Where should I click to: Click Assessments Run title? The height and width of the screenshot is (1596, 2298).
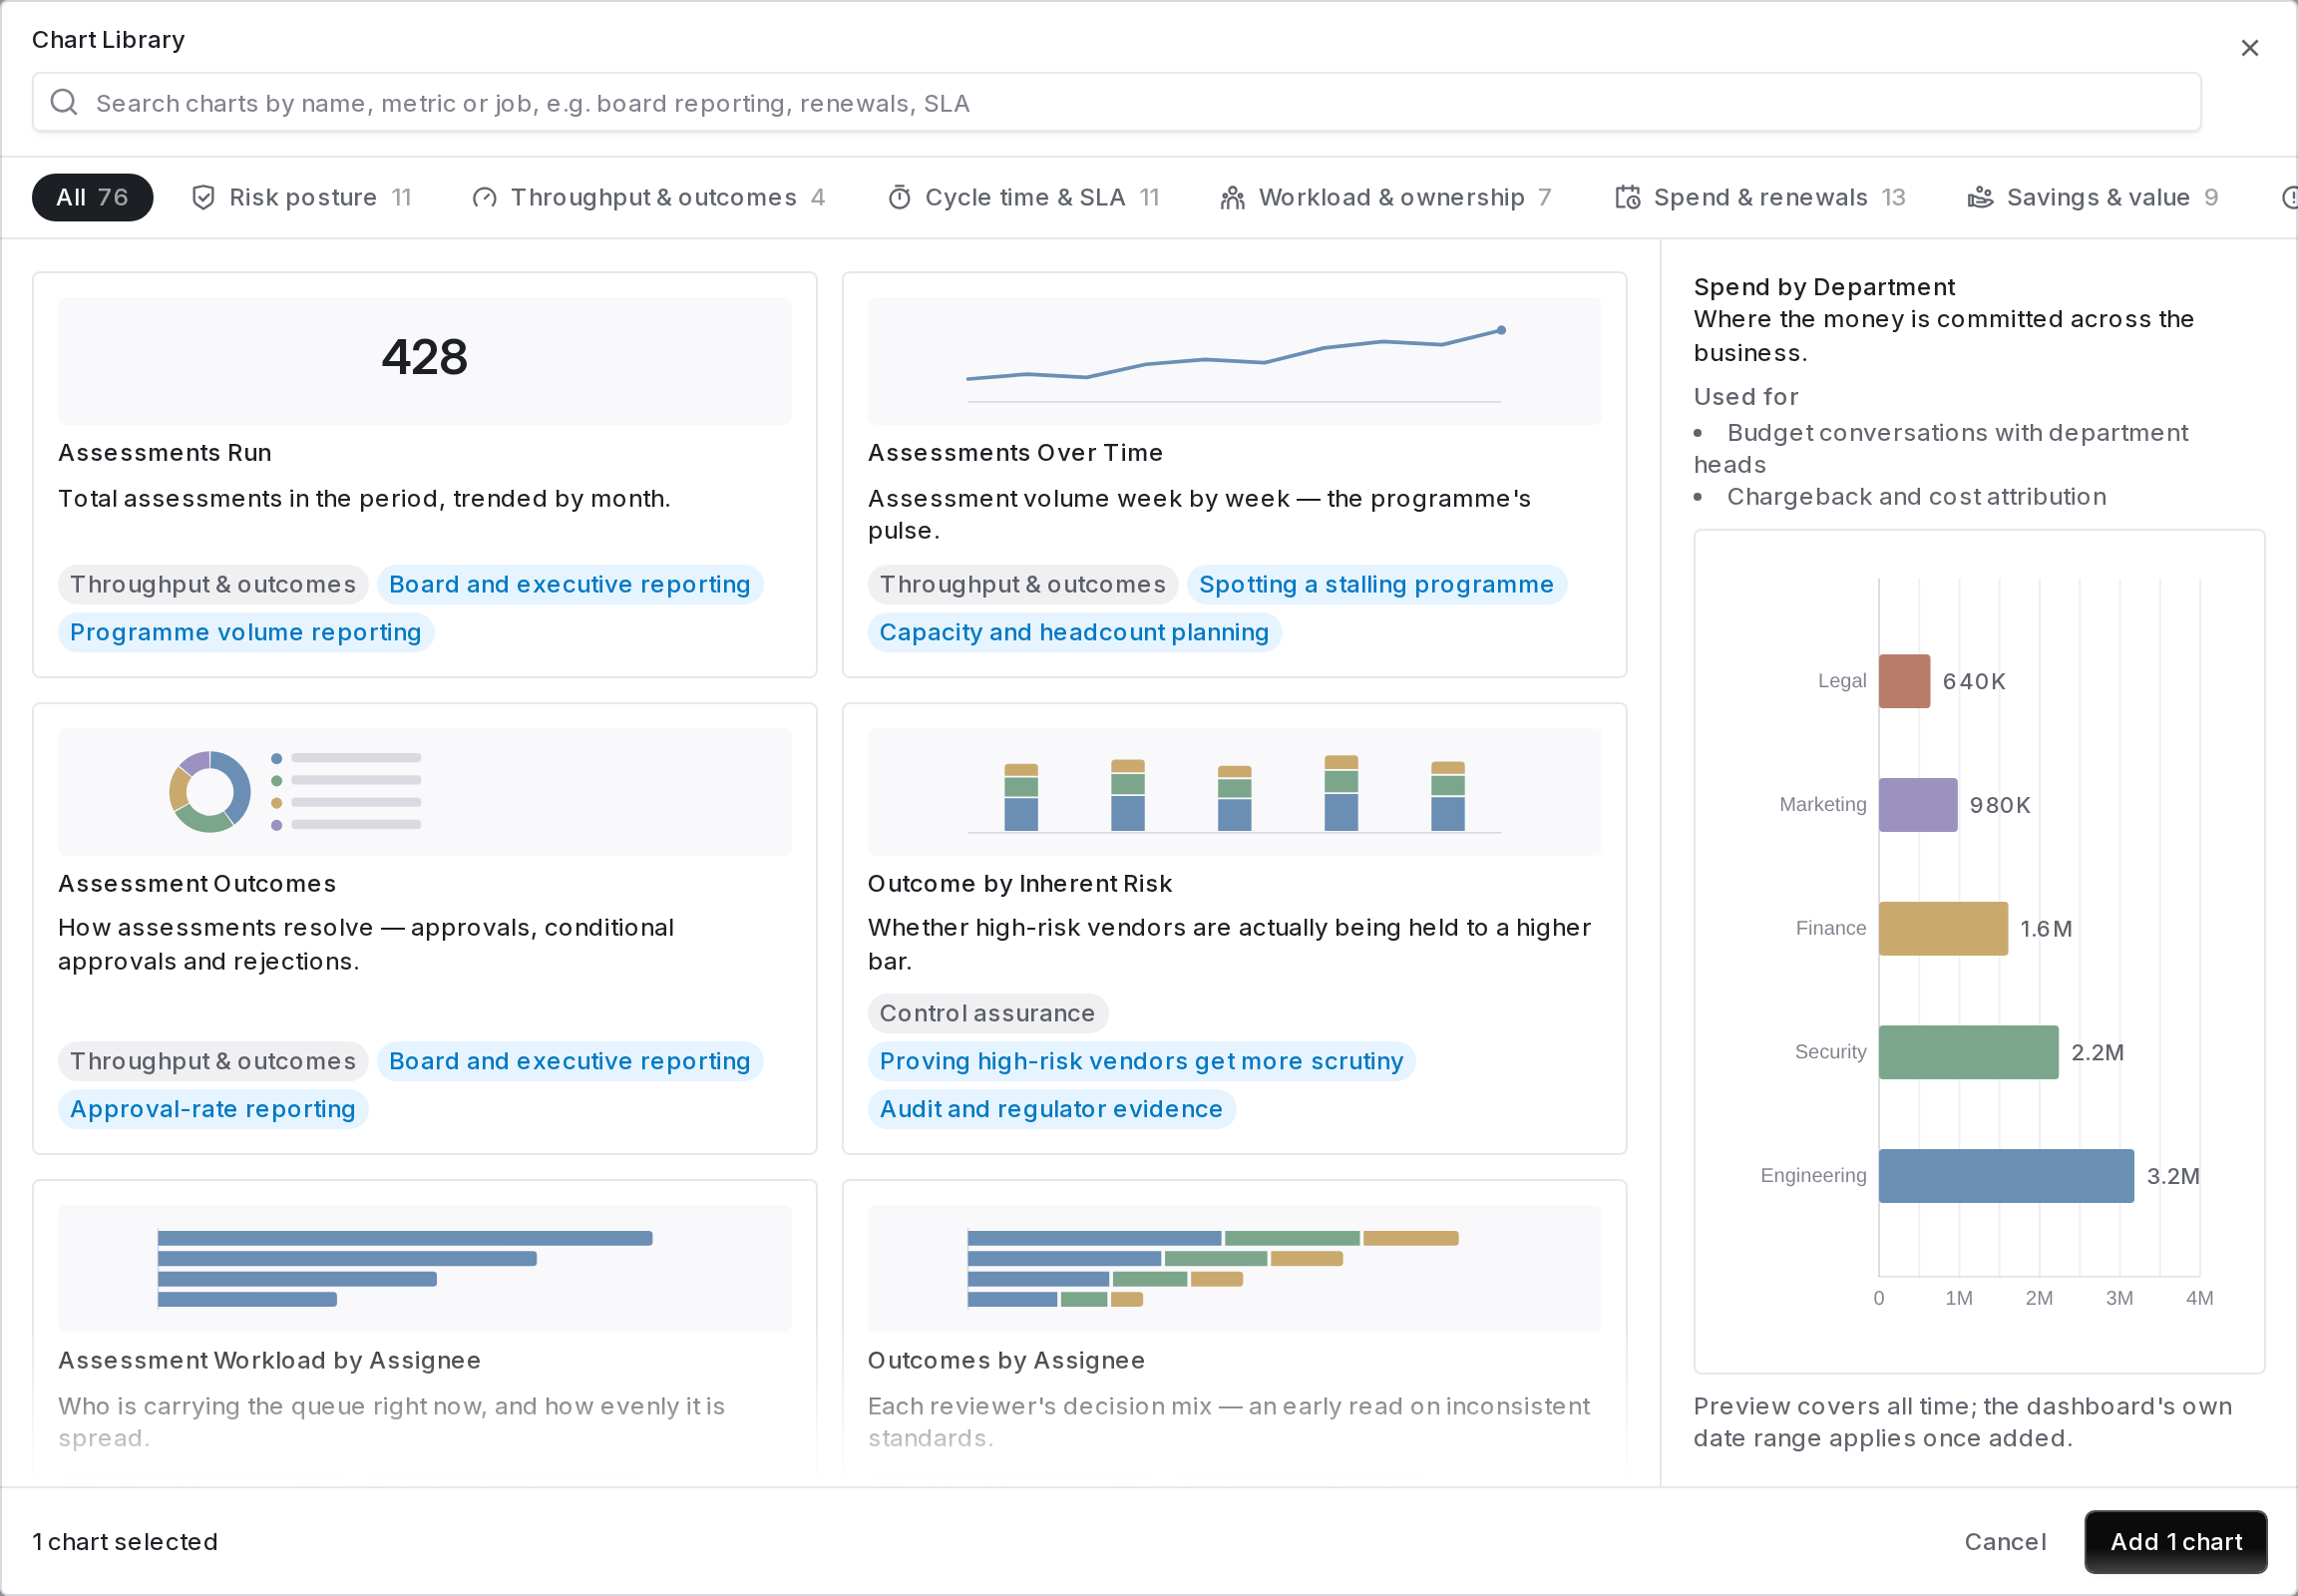click(165, 453)
